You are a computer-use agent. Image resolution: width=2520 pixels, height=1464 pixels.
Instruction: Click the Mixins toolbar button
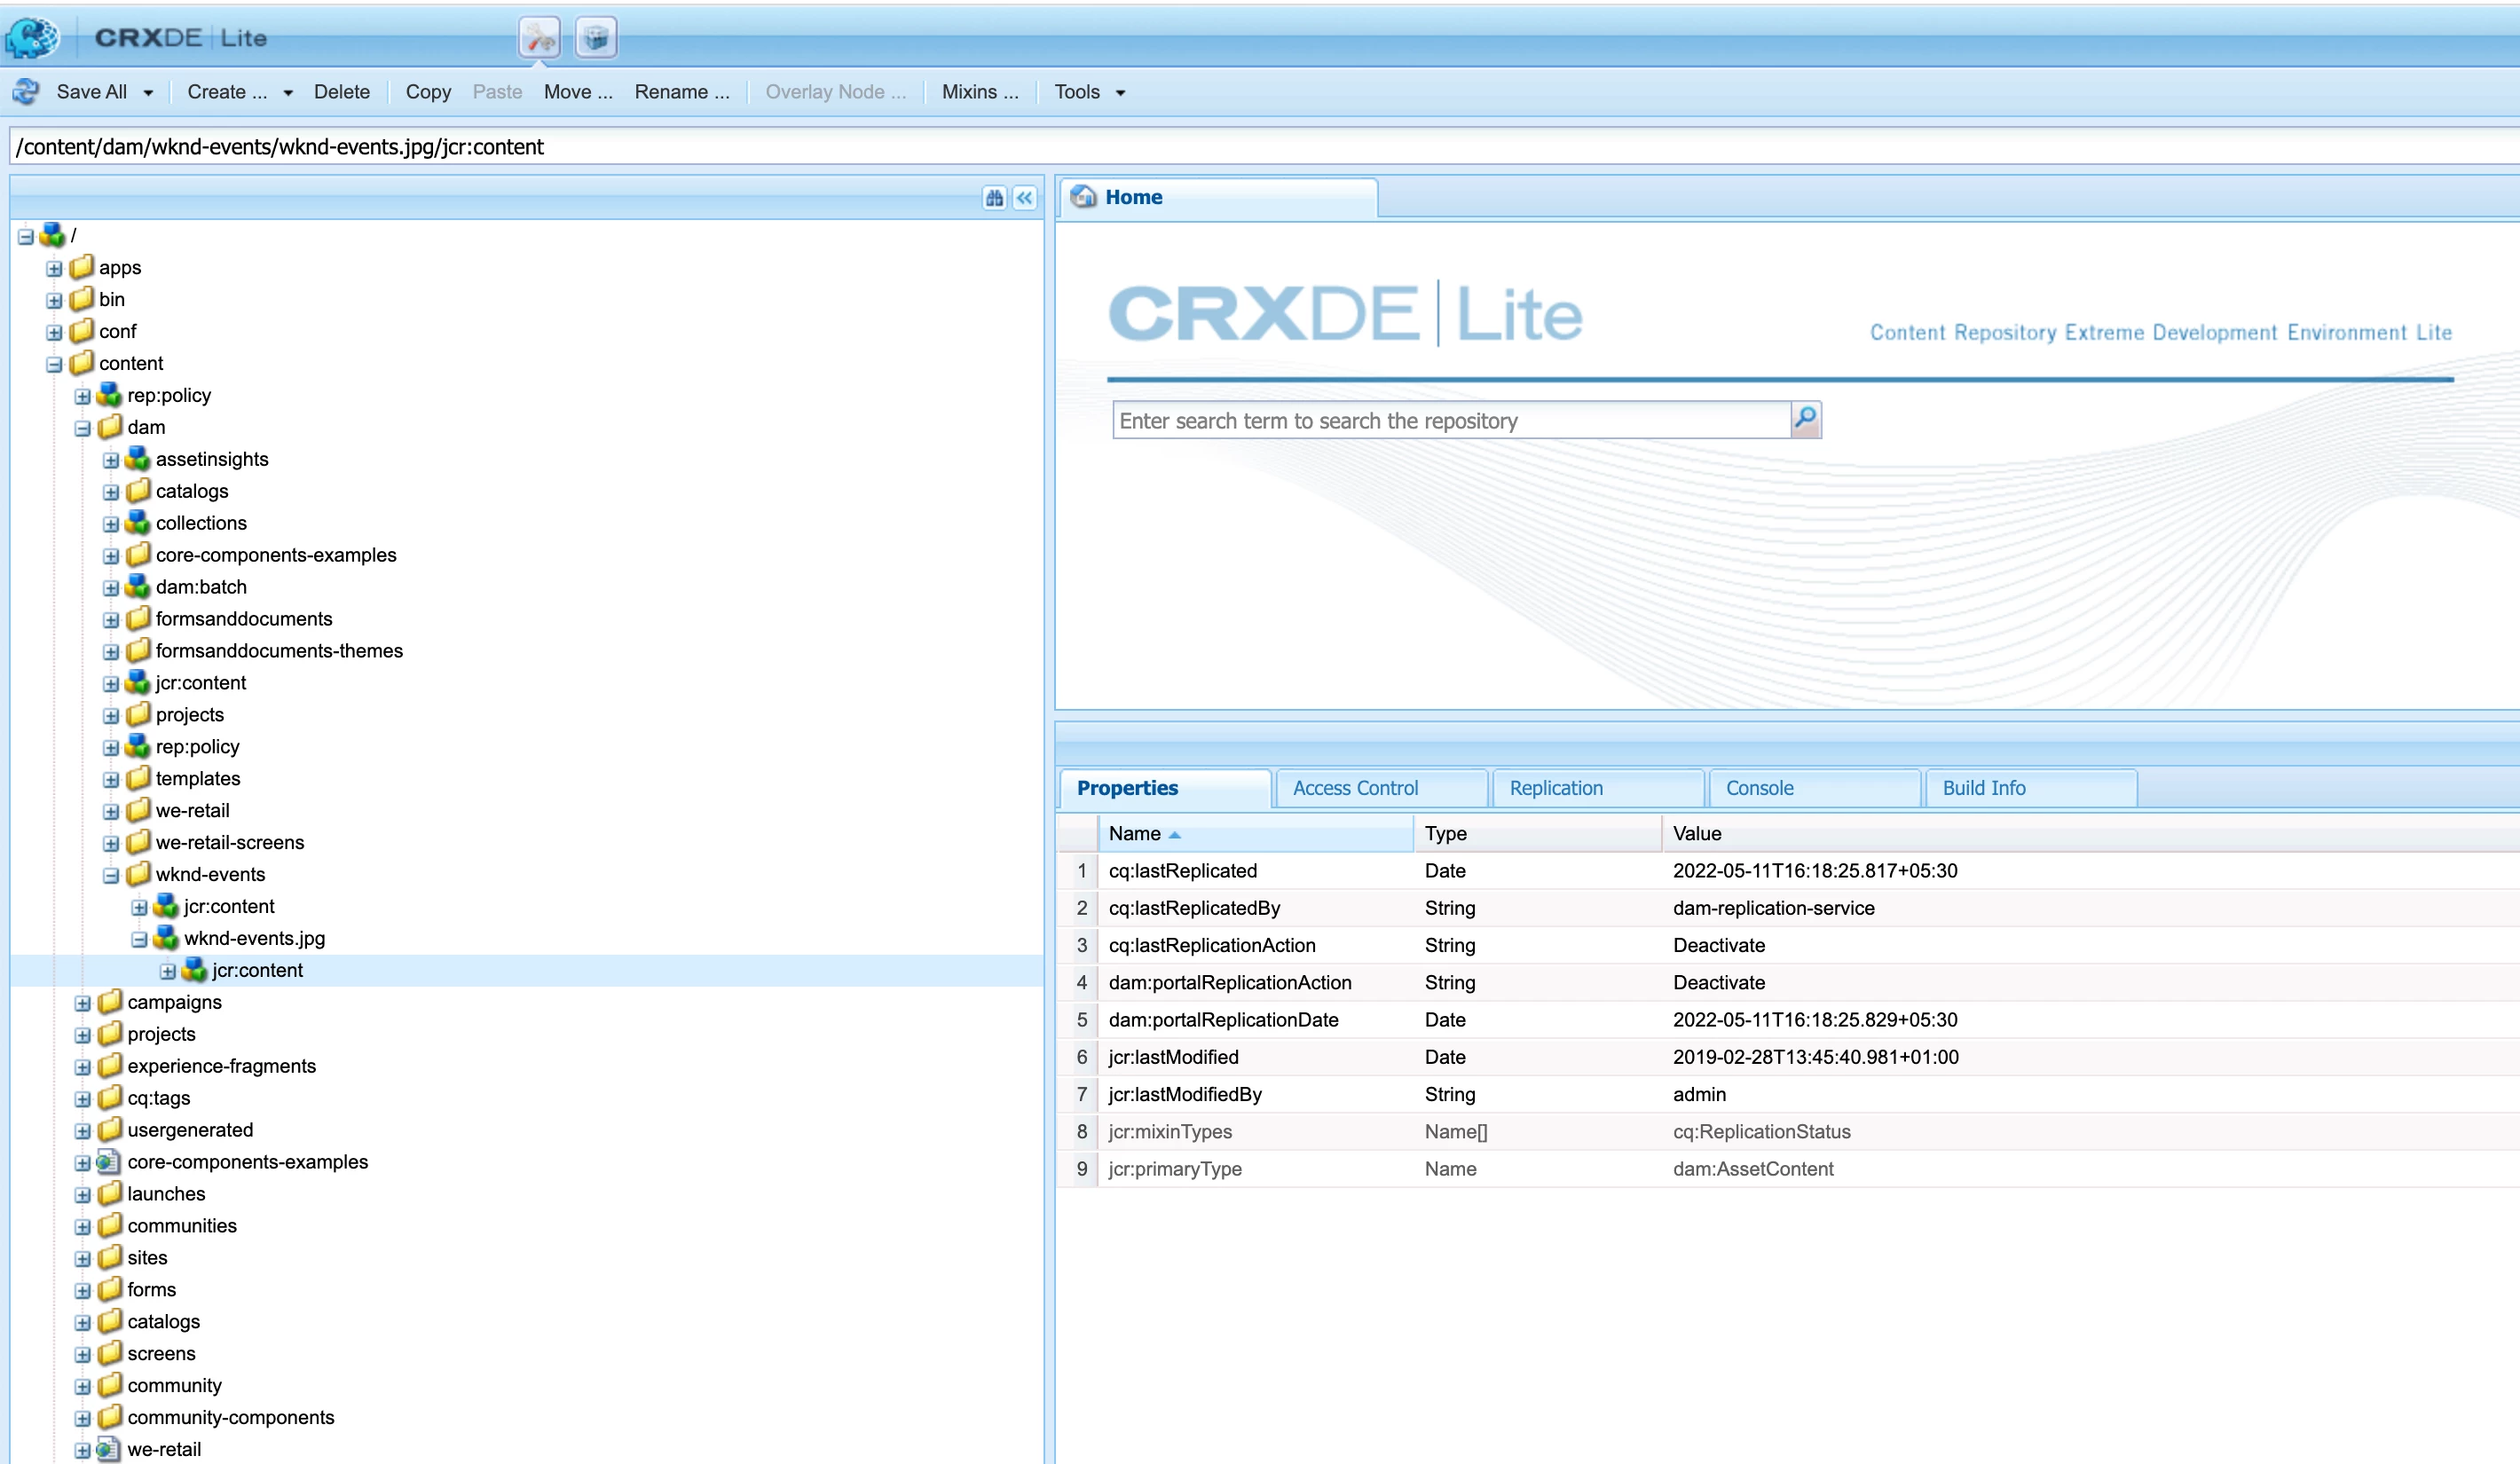click(x=979, y=92)
